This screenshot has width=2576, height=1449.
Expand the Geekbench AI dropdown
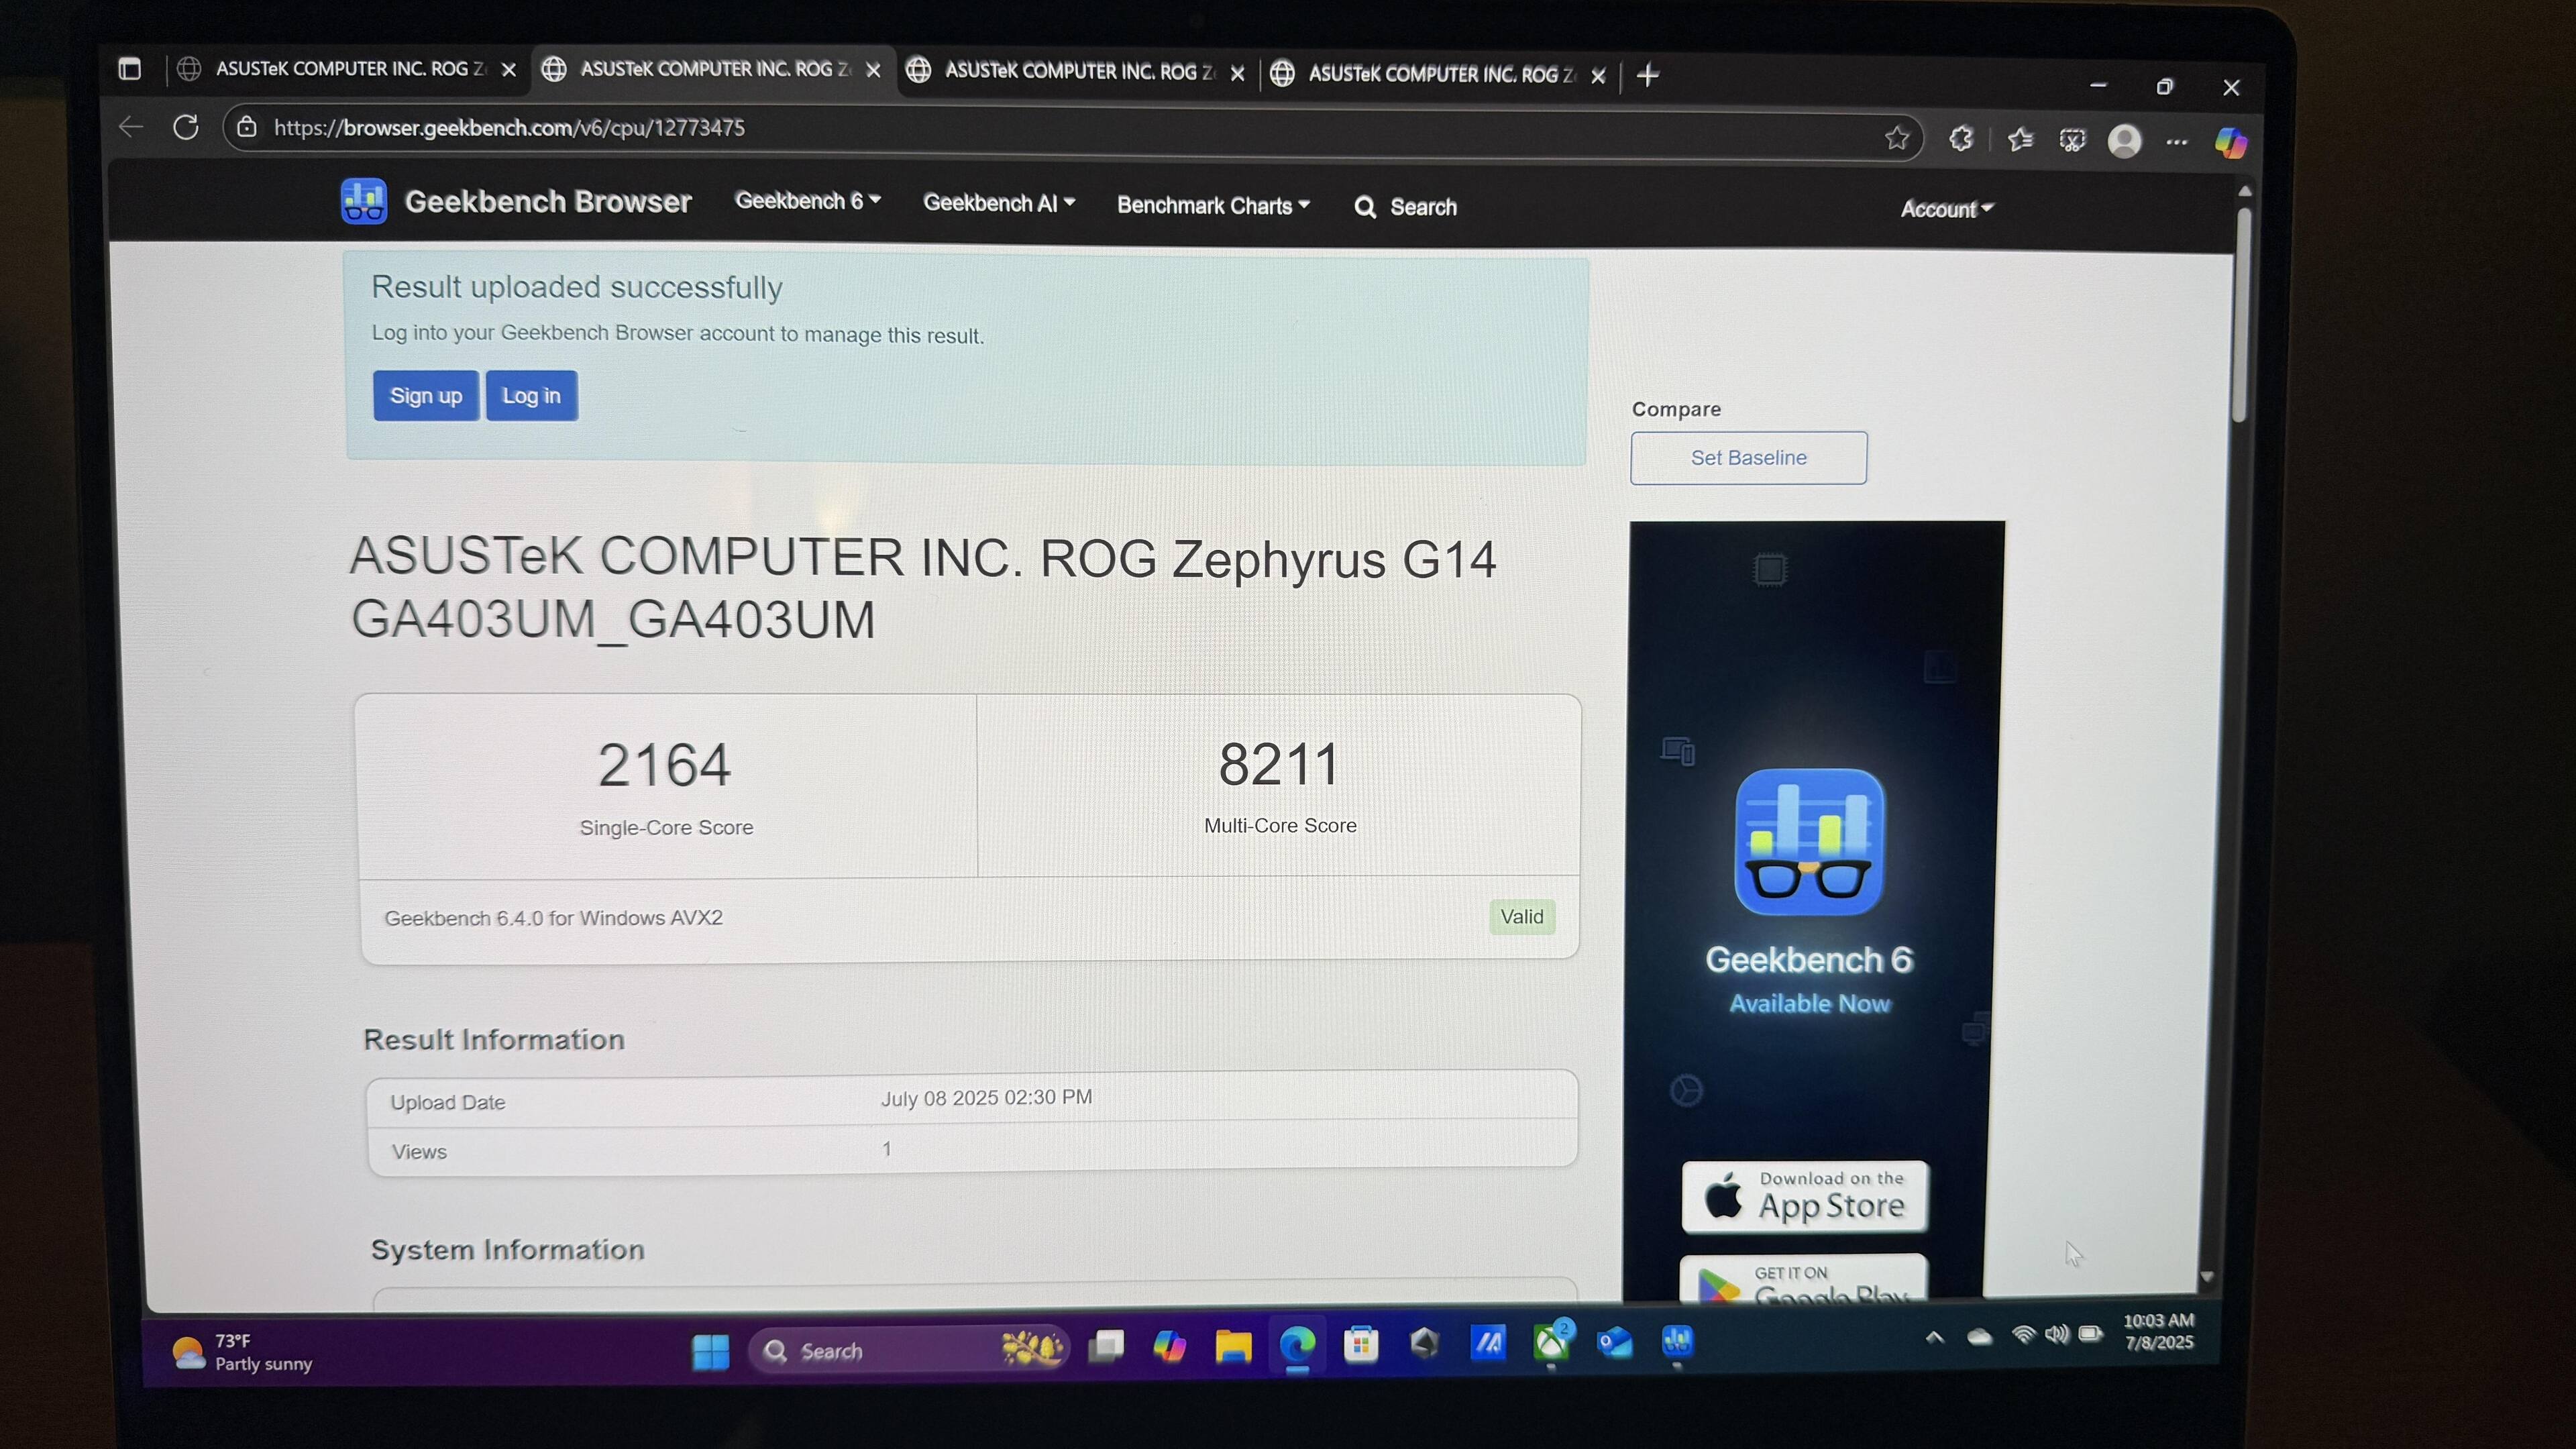point(998,203)
